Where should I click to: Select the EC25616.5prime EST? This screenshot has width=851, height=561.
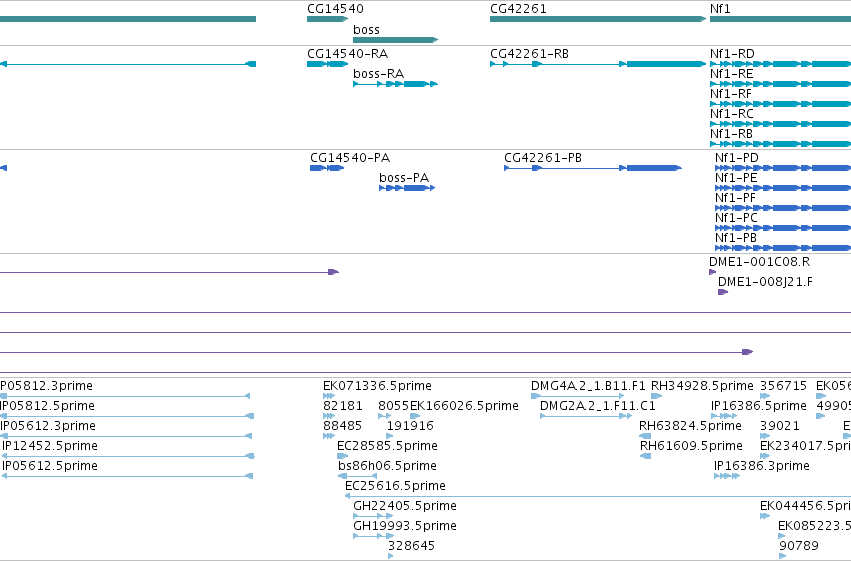click(x=598, y=496)
